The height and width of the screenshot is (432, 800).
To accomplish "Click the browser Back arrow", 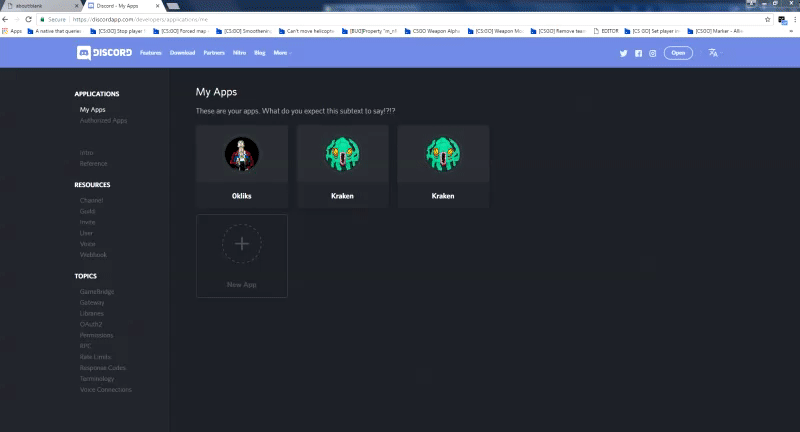I will 5,19.
